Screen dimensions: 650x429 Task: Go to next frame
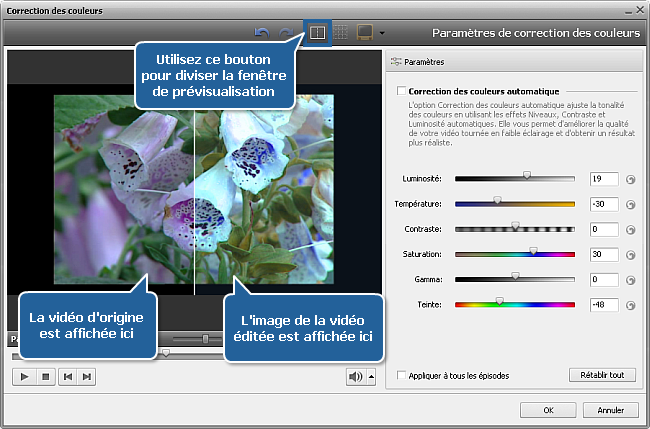pyautogui.click(x=88, y=376)
